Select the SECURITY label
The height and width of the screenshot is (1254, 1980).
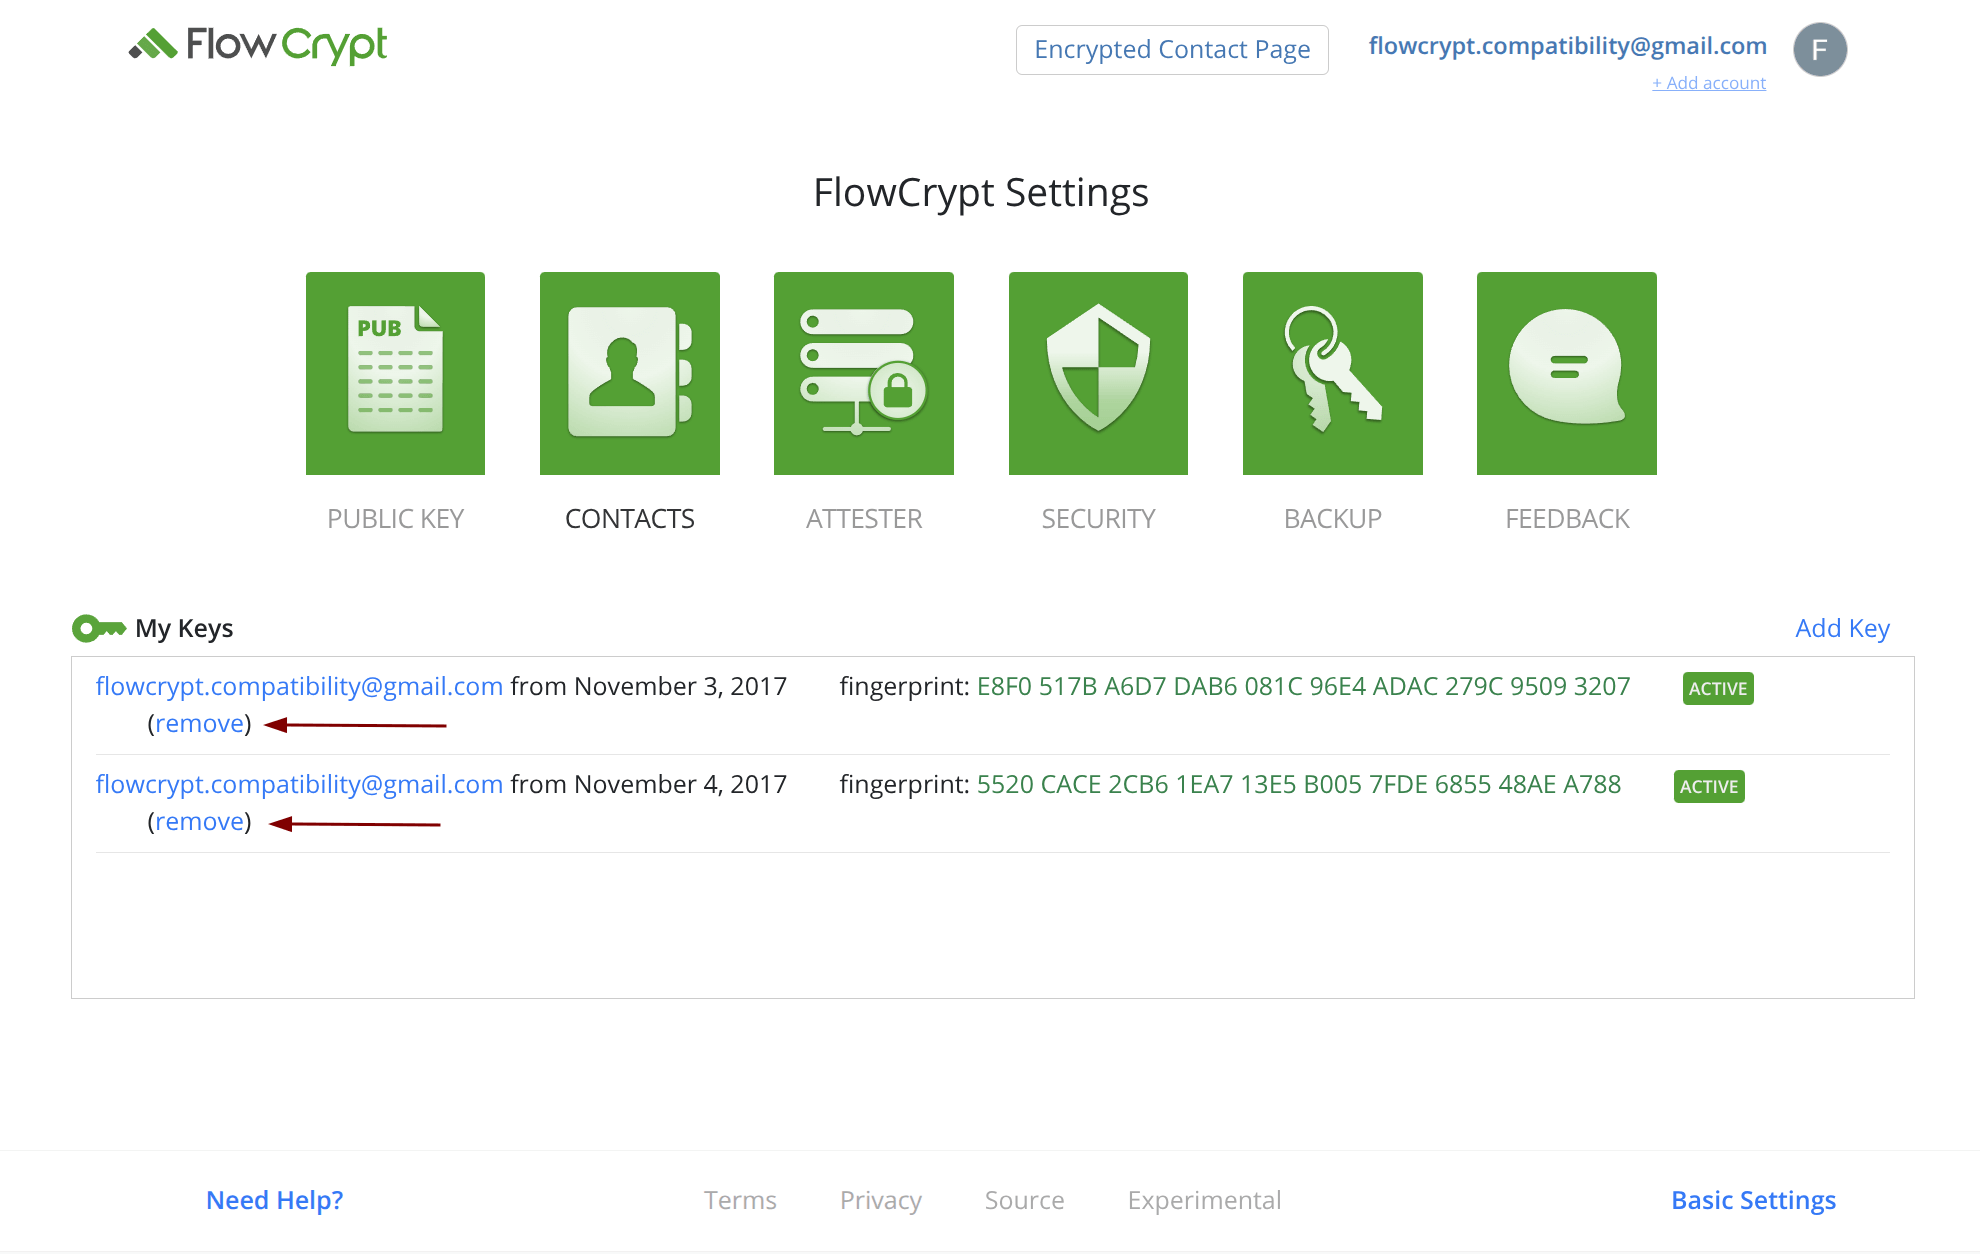(1098, 519)
